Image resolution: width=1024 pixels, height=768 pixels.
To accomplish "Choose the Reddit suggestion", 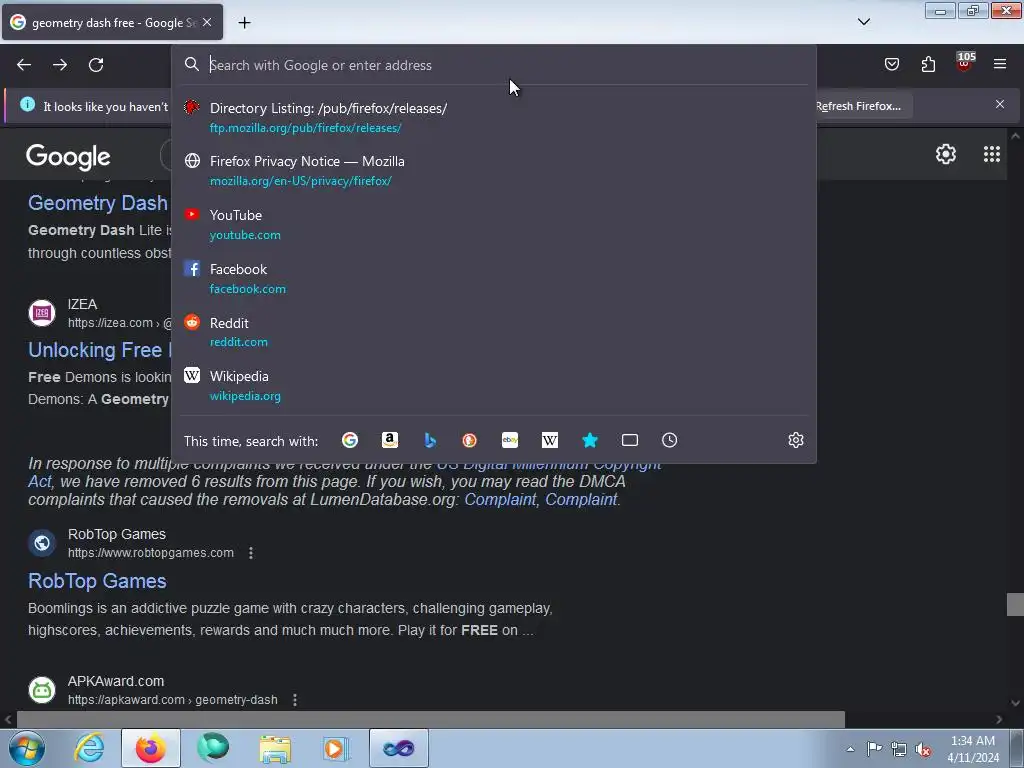I will click(x=494, y=332).
